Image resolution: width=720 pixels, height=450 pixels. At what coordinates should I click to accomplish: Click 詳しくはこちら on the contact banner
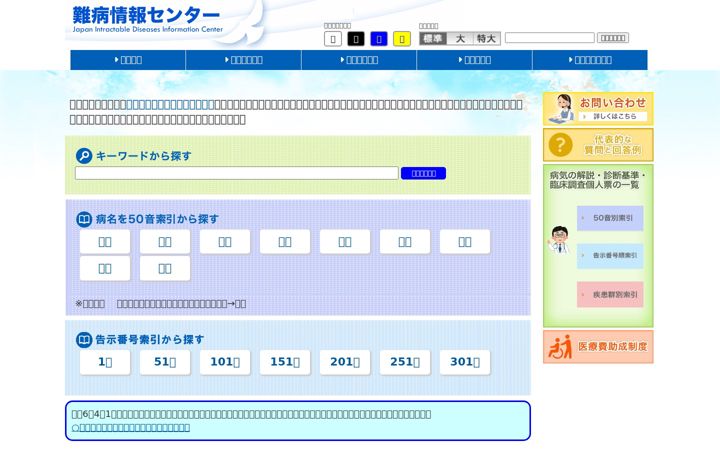614,117
